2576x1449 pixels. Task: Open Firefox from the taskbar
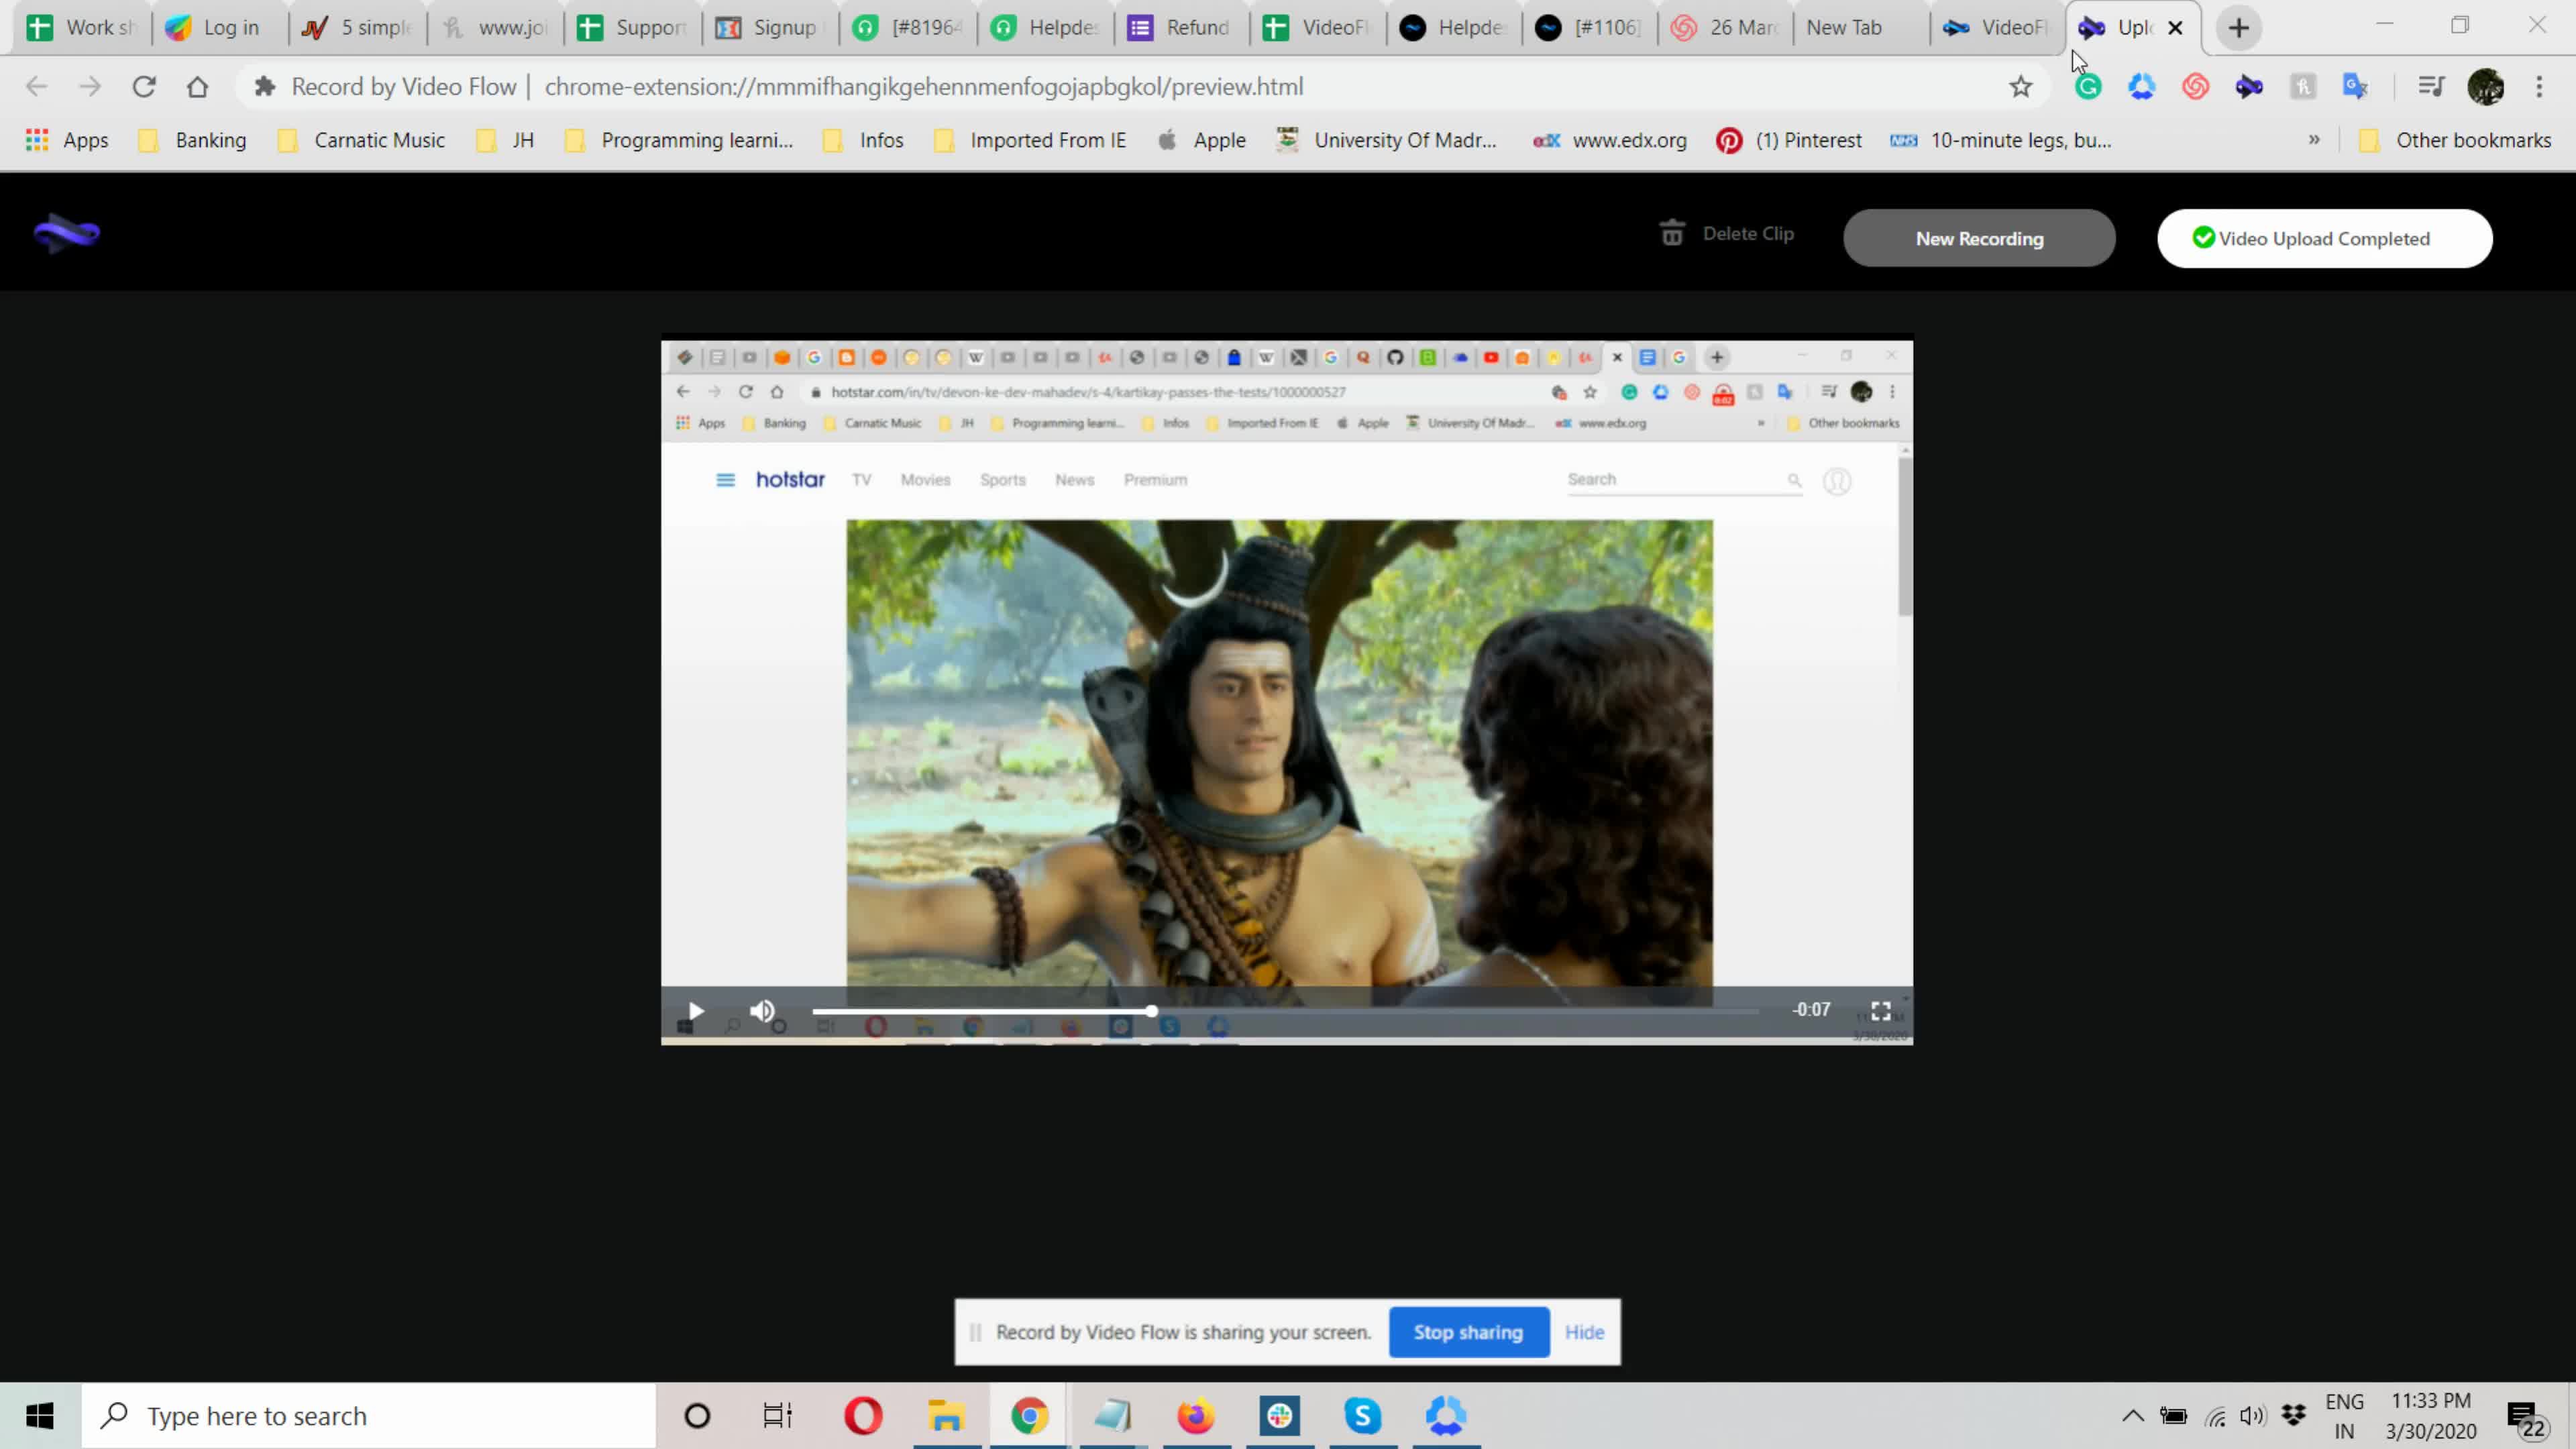coord(1196,1416)
